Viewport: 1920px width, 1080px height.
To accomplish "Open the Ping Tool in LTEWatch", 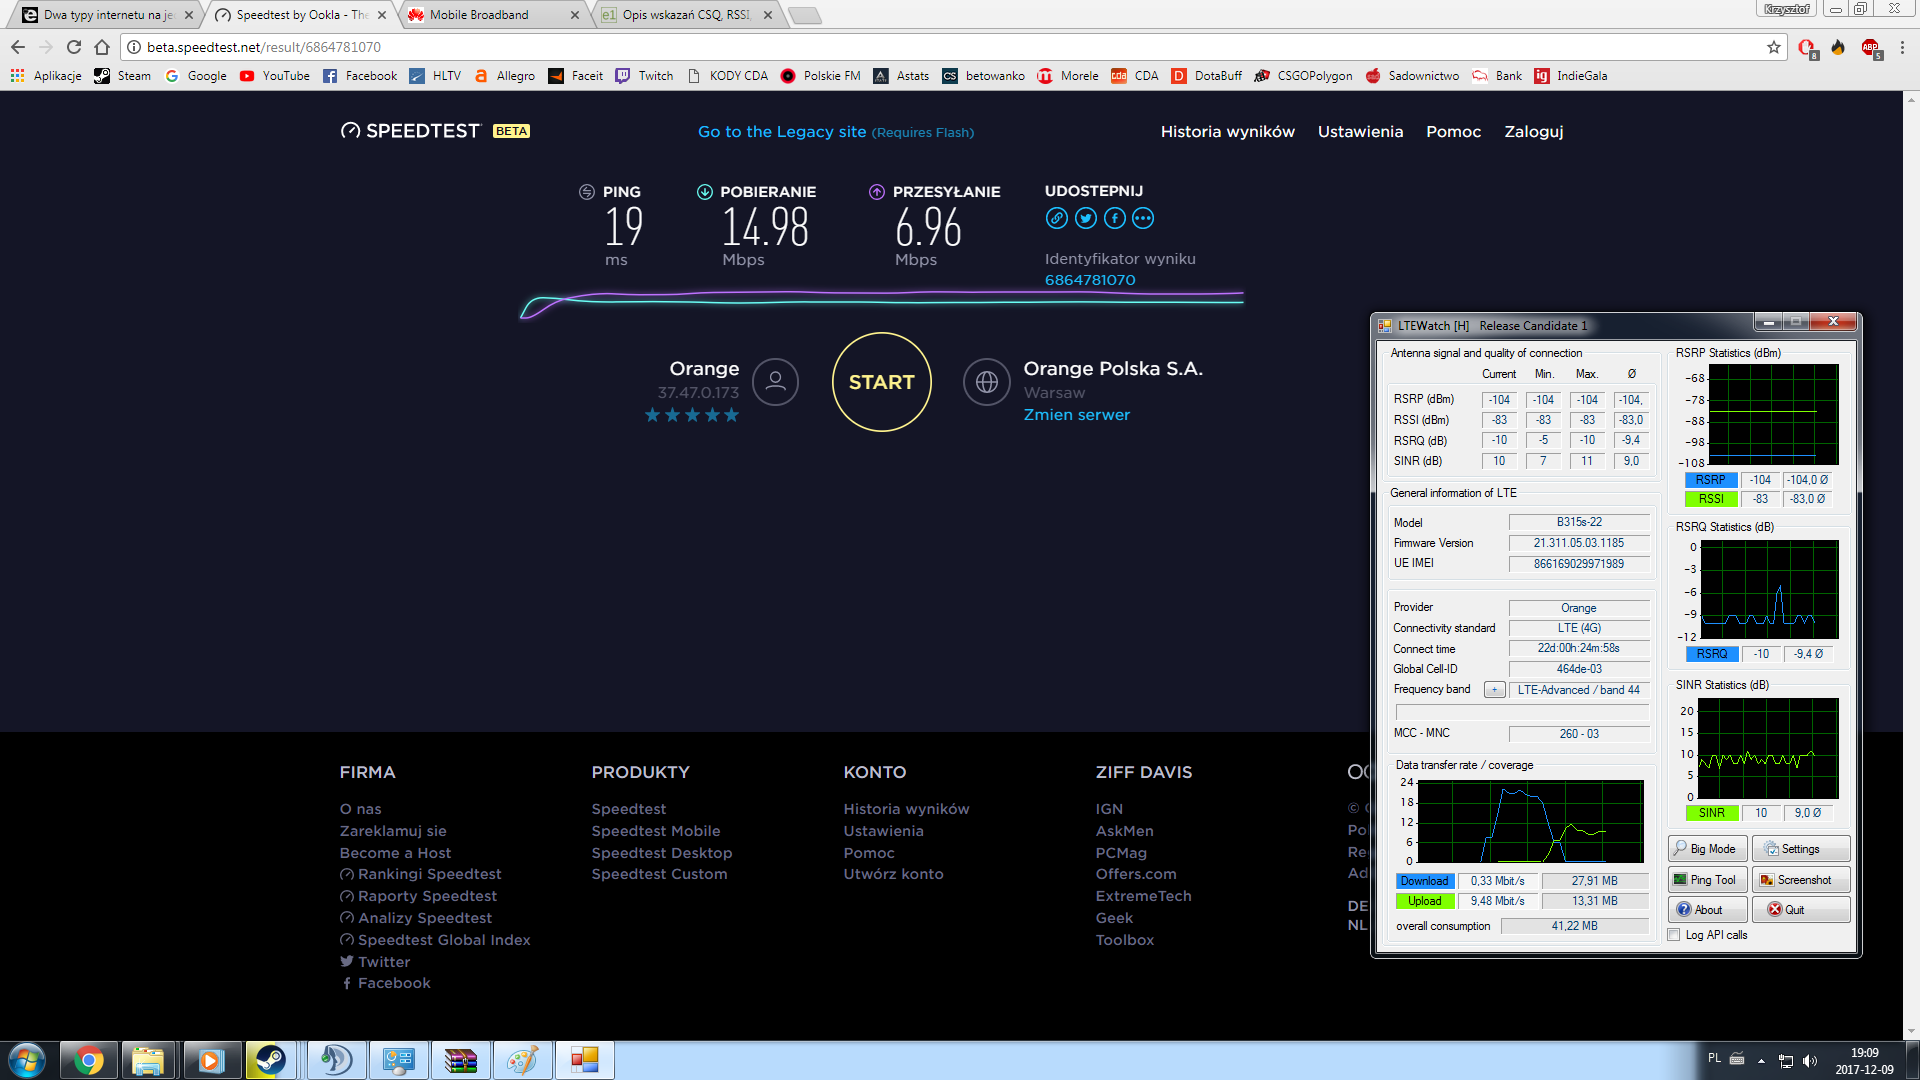I will (1708, 880).
